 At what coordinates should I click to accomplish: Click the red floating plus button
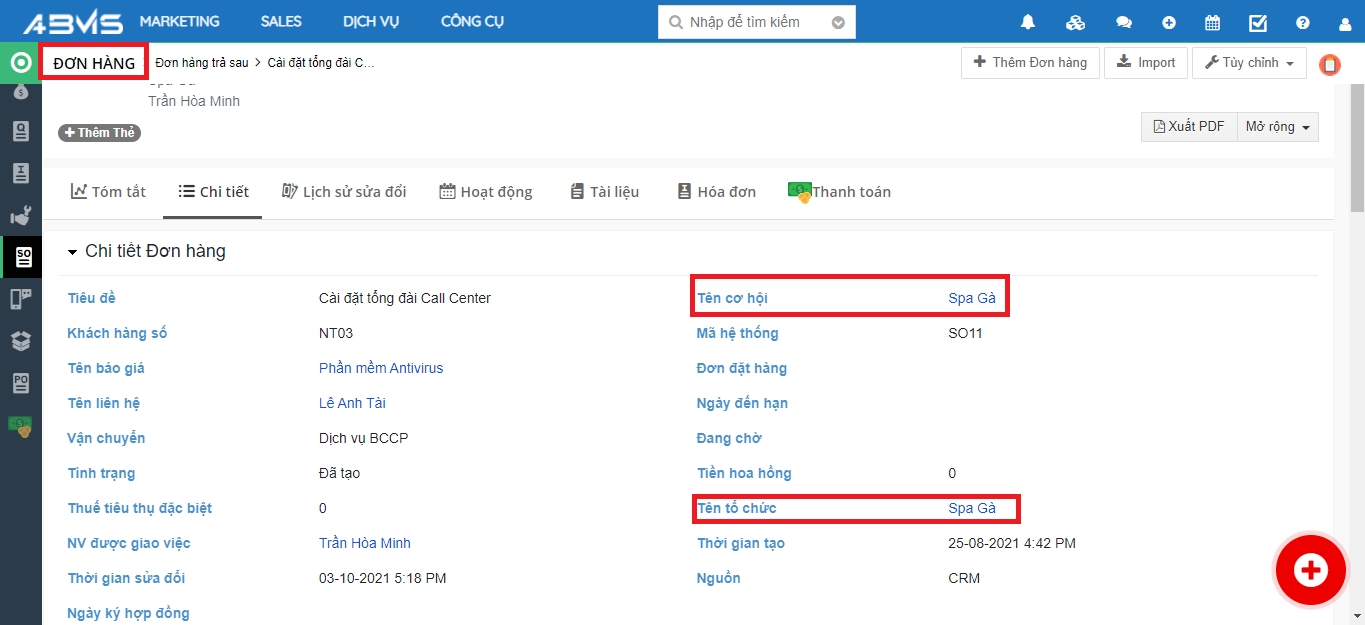(x=1309, y=570)
